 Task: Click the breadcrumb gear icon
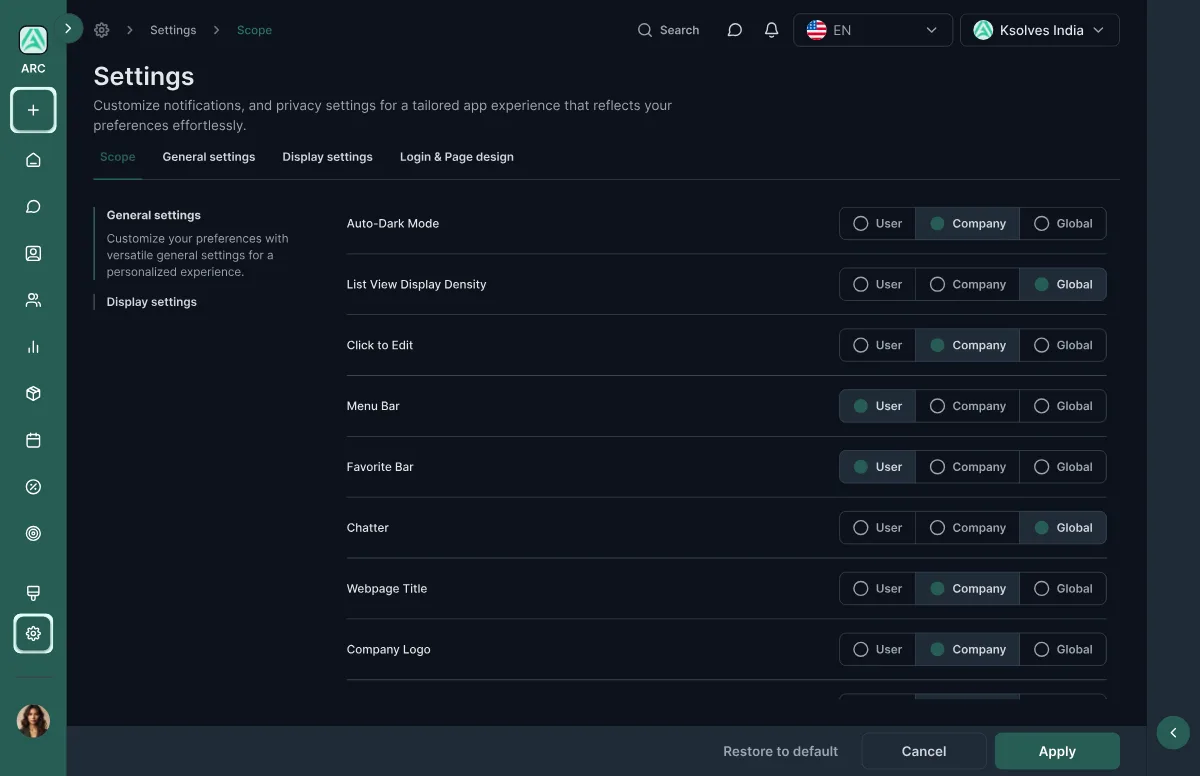pyautogui.click(x=101, y=30)
